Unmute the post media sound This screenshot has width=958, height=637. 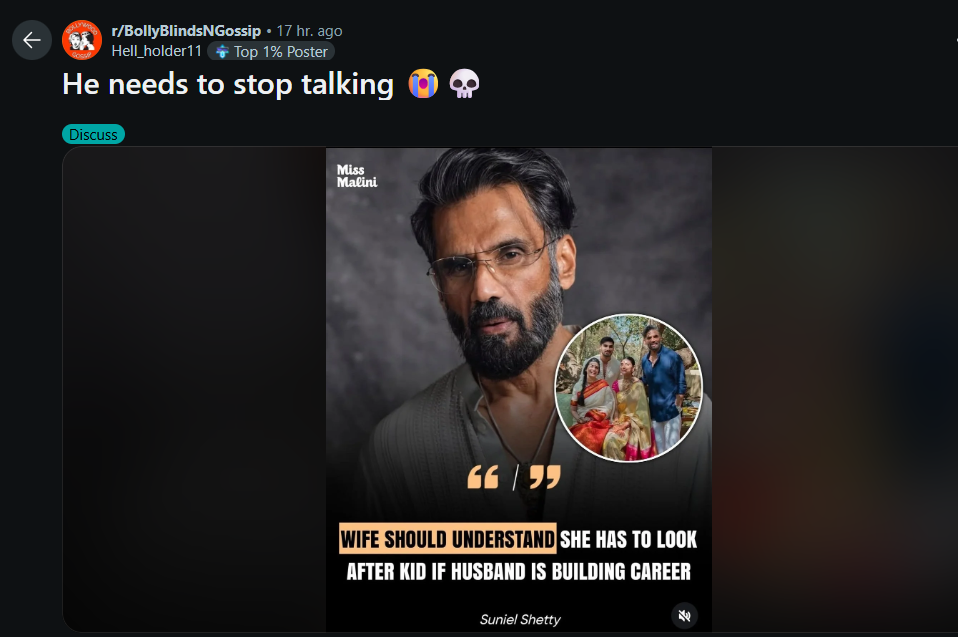[x=684, y=616]
